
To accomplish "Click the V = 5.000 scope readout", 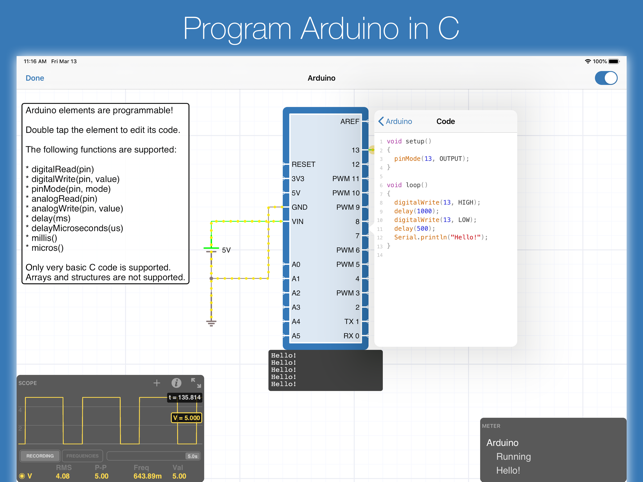I will [186, 418].
